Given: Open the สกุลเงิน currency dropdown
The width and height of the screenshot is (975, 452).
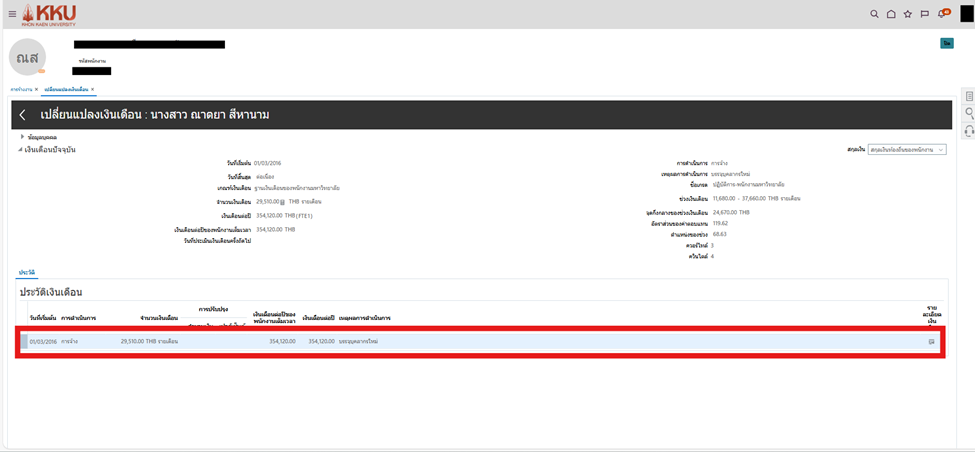Looking at the screenshot, I should 906,149.
